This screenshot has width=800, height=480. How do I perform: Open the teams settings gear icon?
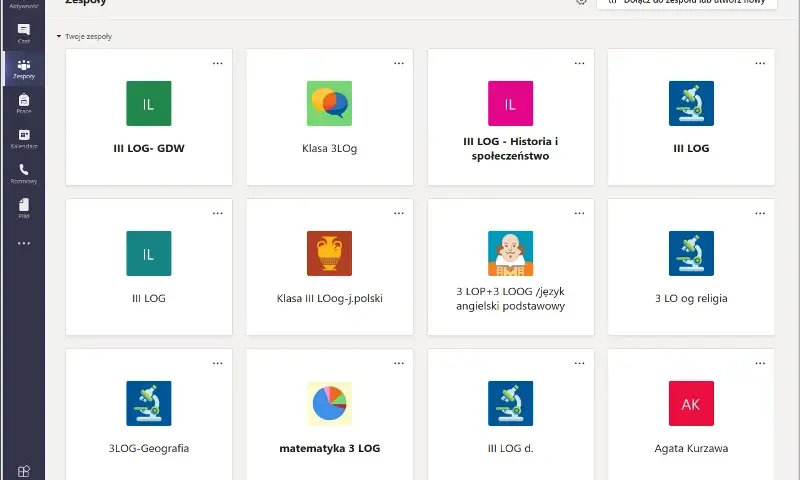point(581,2)
